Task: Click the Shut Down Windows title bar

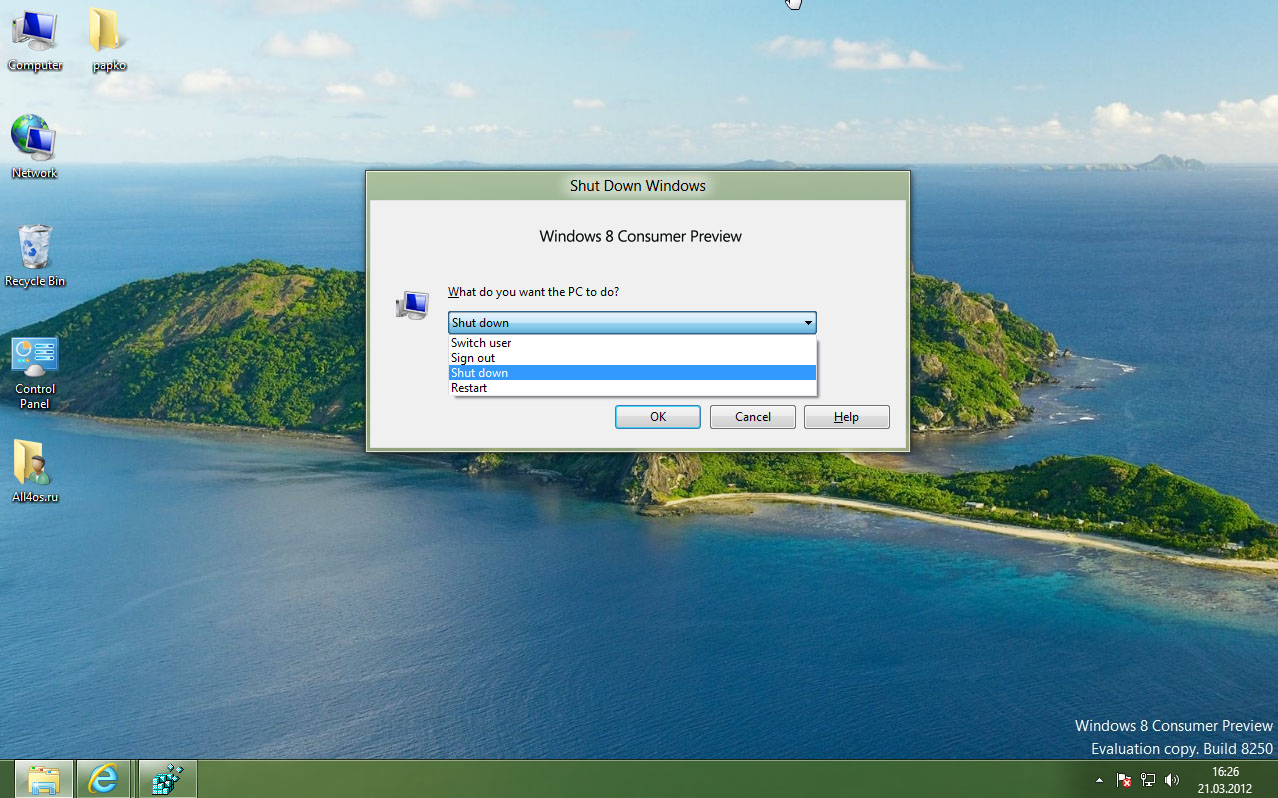Action: 638,186
